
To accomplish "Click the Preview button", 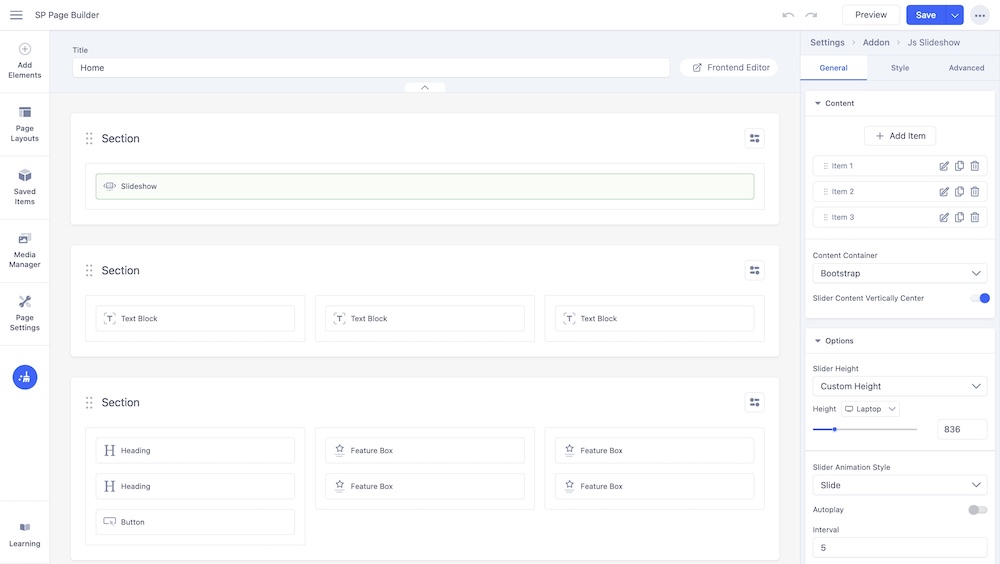I will click(x=870, y=15).
